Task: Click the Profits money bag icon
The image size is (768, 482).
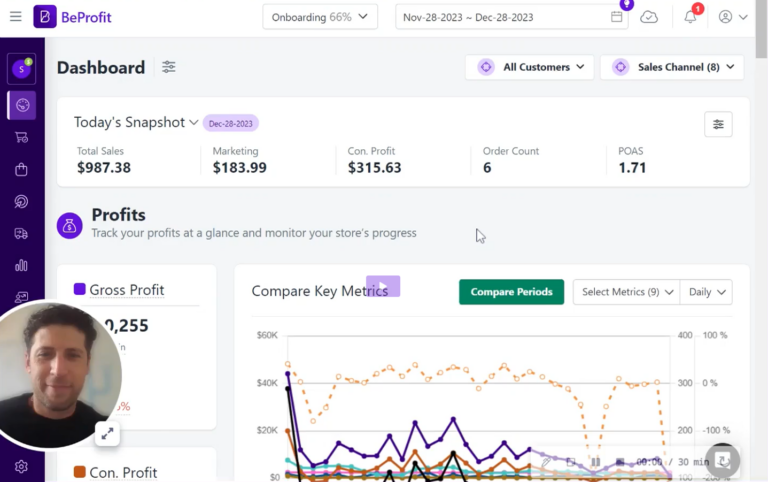Action: pyautogui.click(x=70, y=226)
